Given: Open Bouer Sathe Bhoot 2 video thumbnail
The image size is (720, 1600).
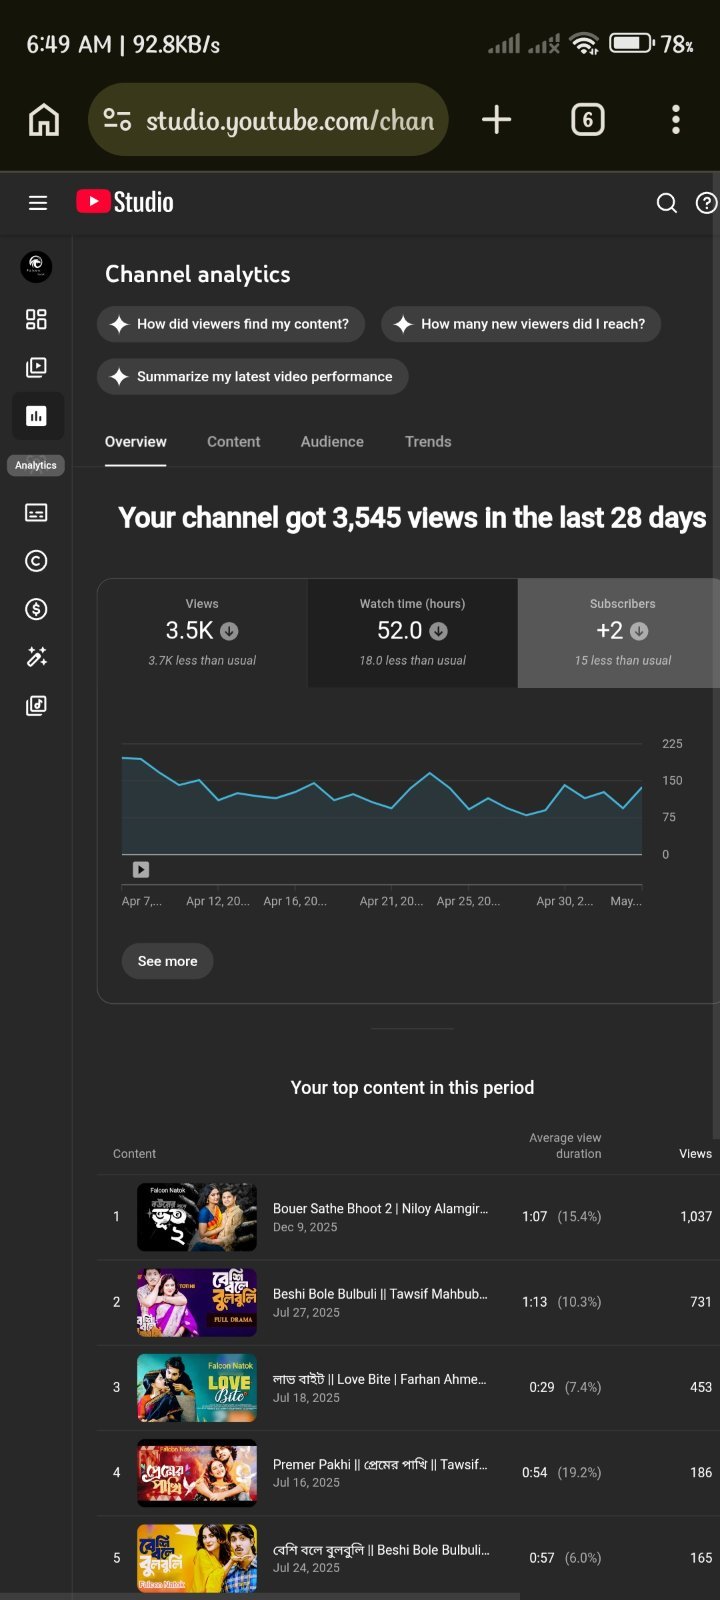Looking at the screenshot, I should (197, 1217).
